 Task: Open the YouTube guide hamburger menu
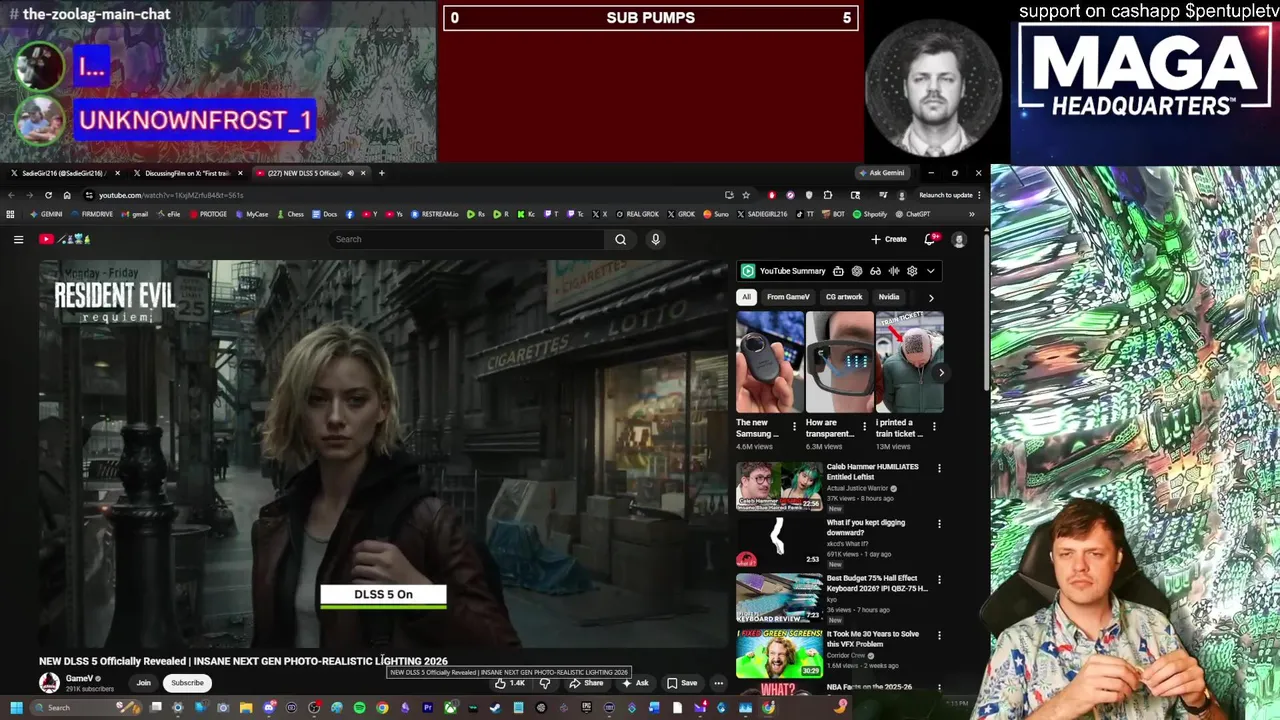[x=18, y=239]
